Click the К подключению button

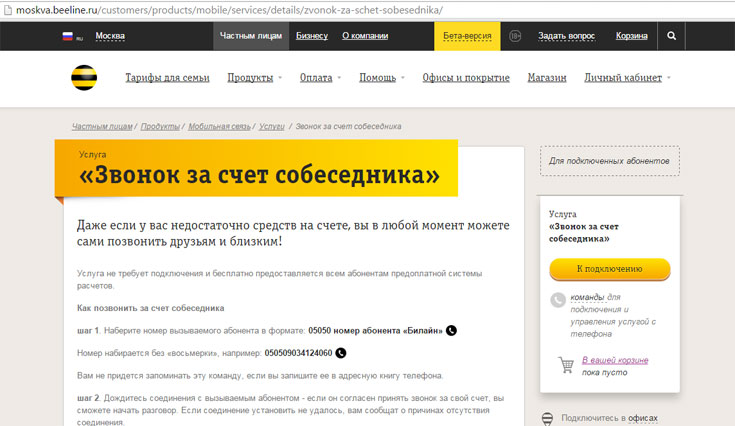[609, 269]
